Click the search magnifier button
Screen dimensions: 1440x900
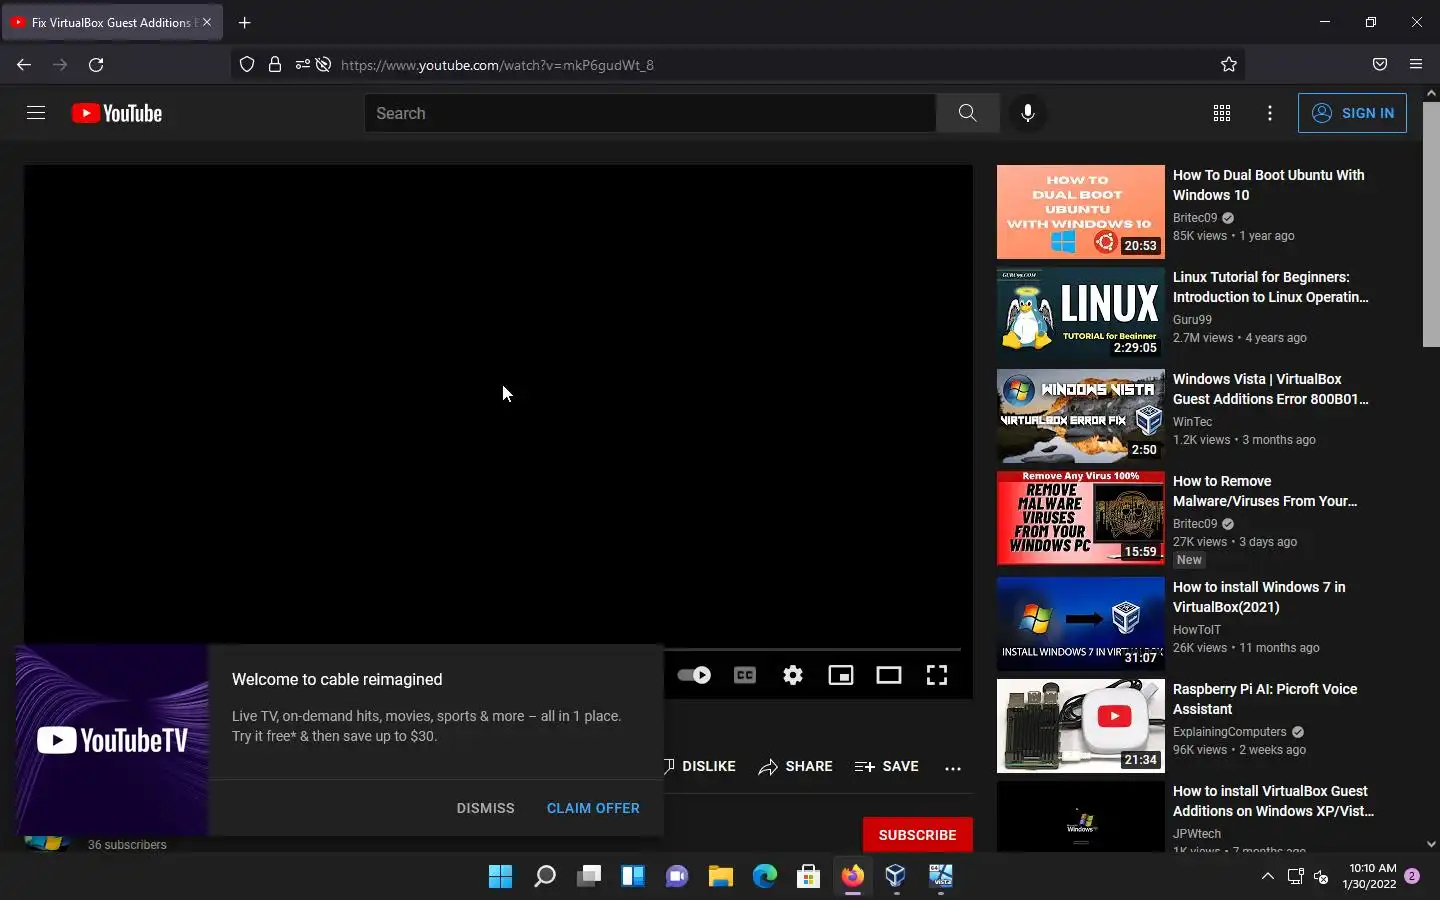[x=967, y=113]
